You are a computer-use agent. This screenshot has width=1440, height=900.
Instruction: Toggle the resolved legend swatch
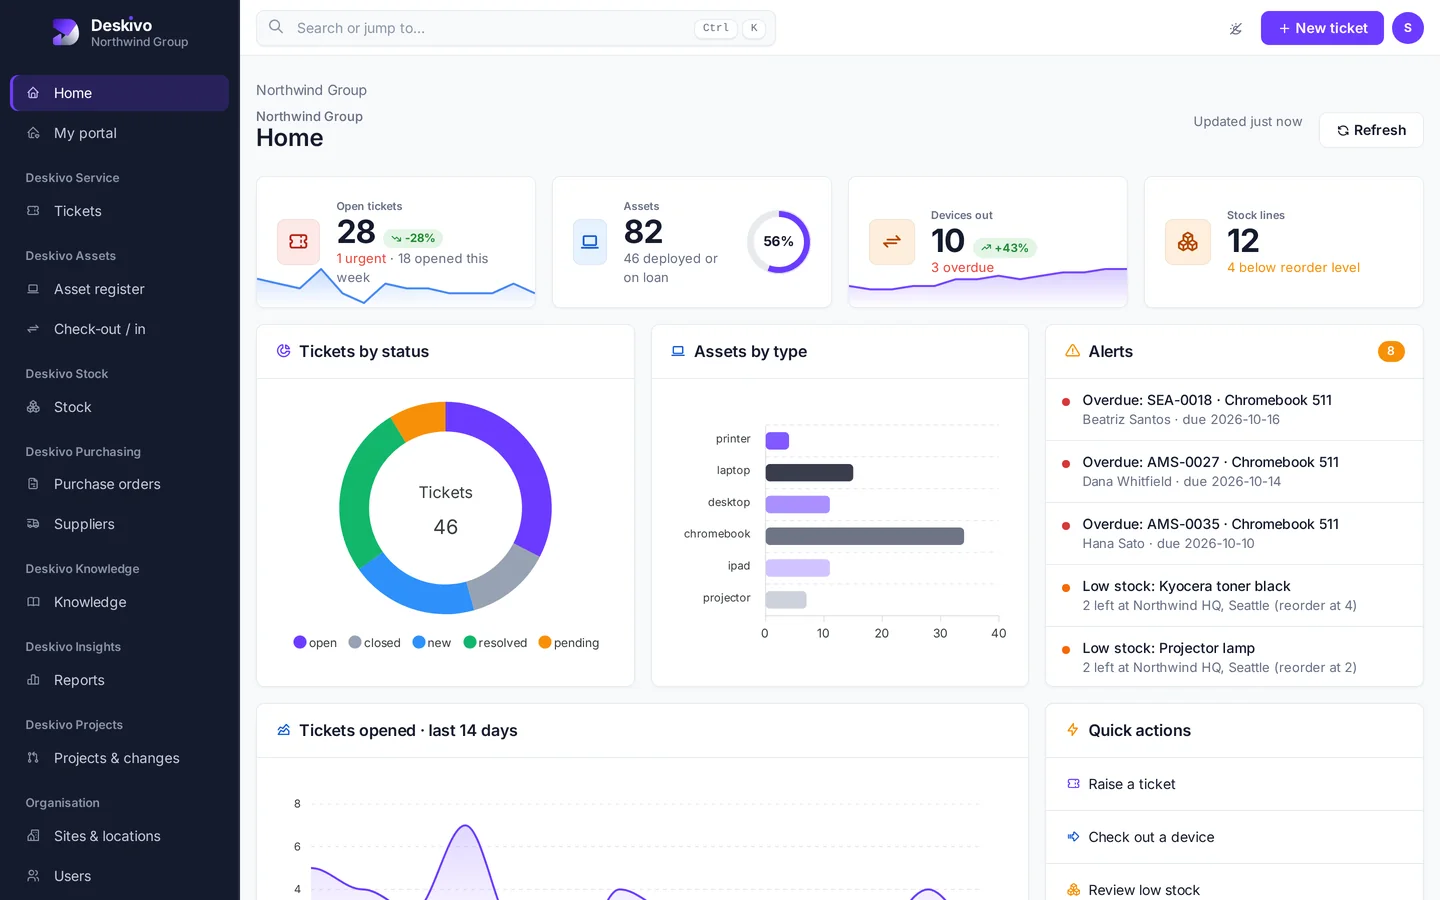[x=470, y=642]
